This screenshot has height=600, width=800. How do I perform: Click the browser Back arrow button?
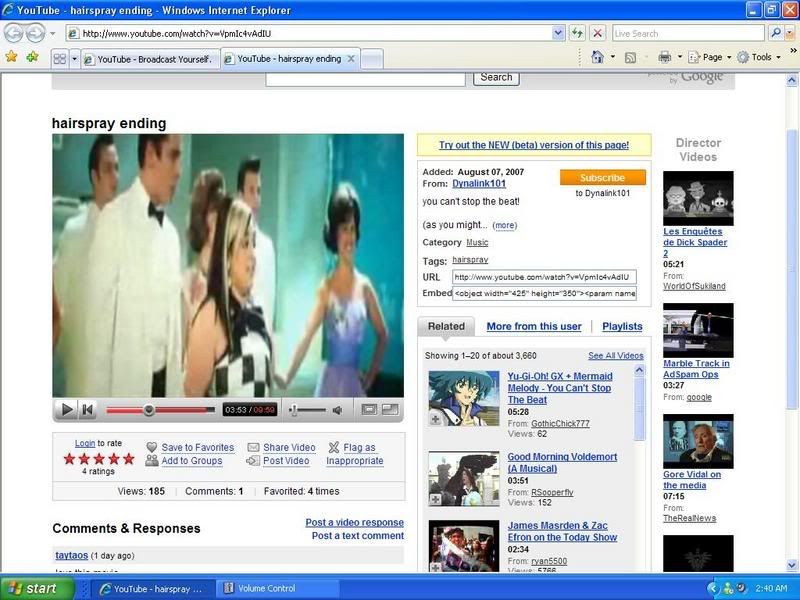14,34
